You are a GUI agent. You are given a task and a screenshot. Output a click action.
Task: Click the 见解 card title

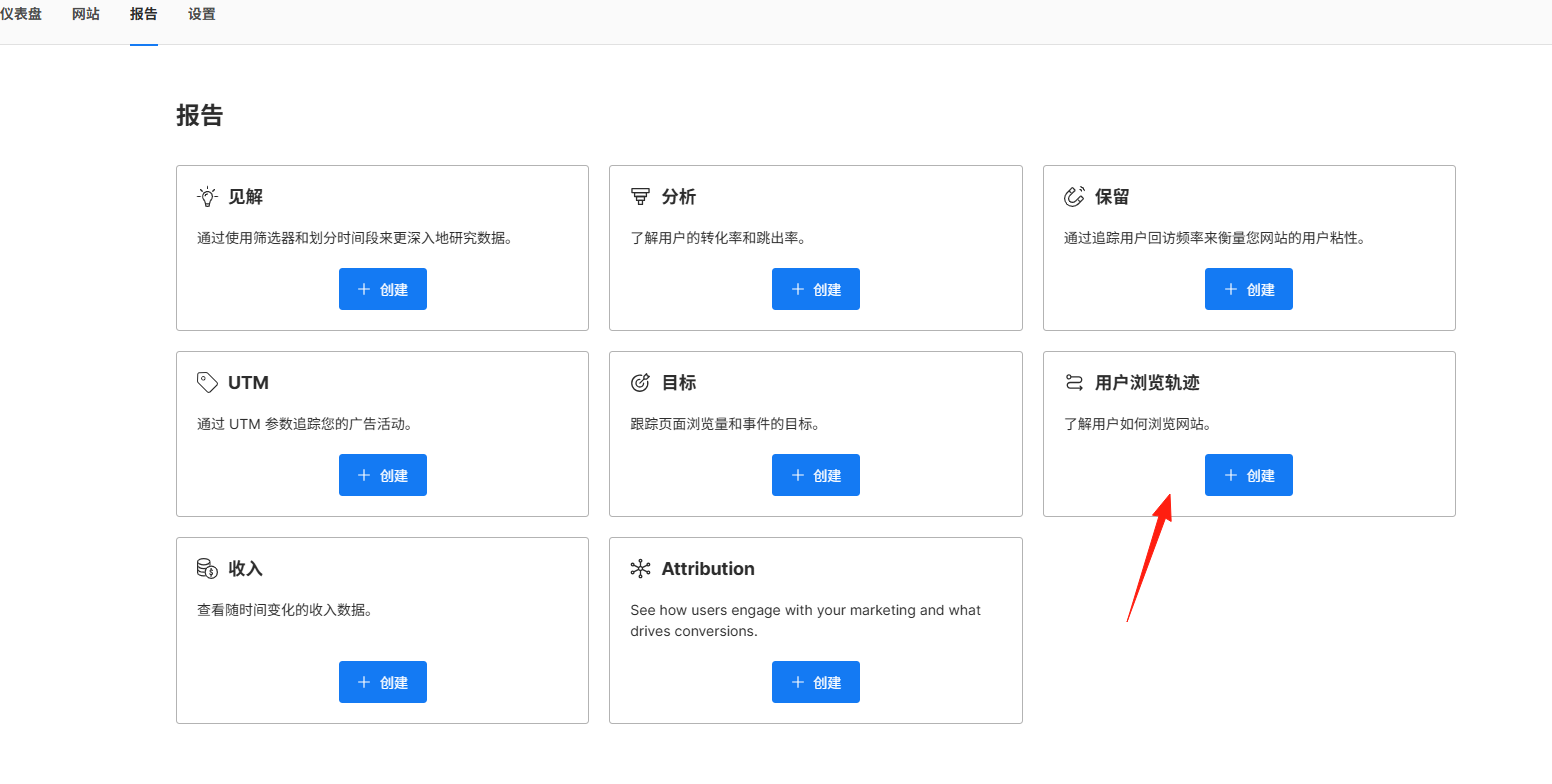246,197
